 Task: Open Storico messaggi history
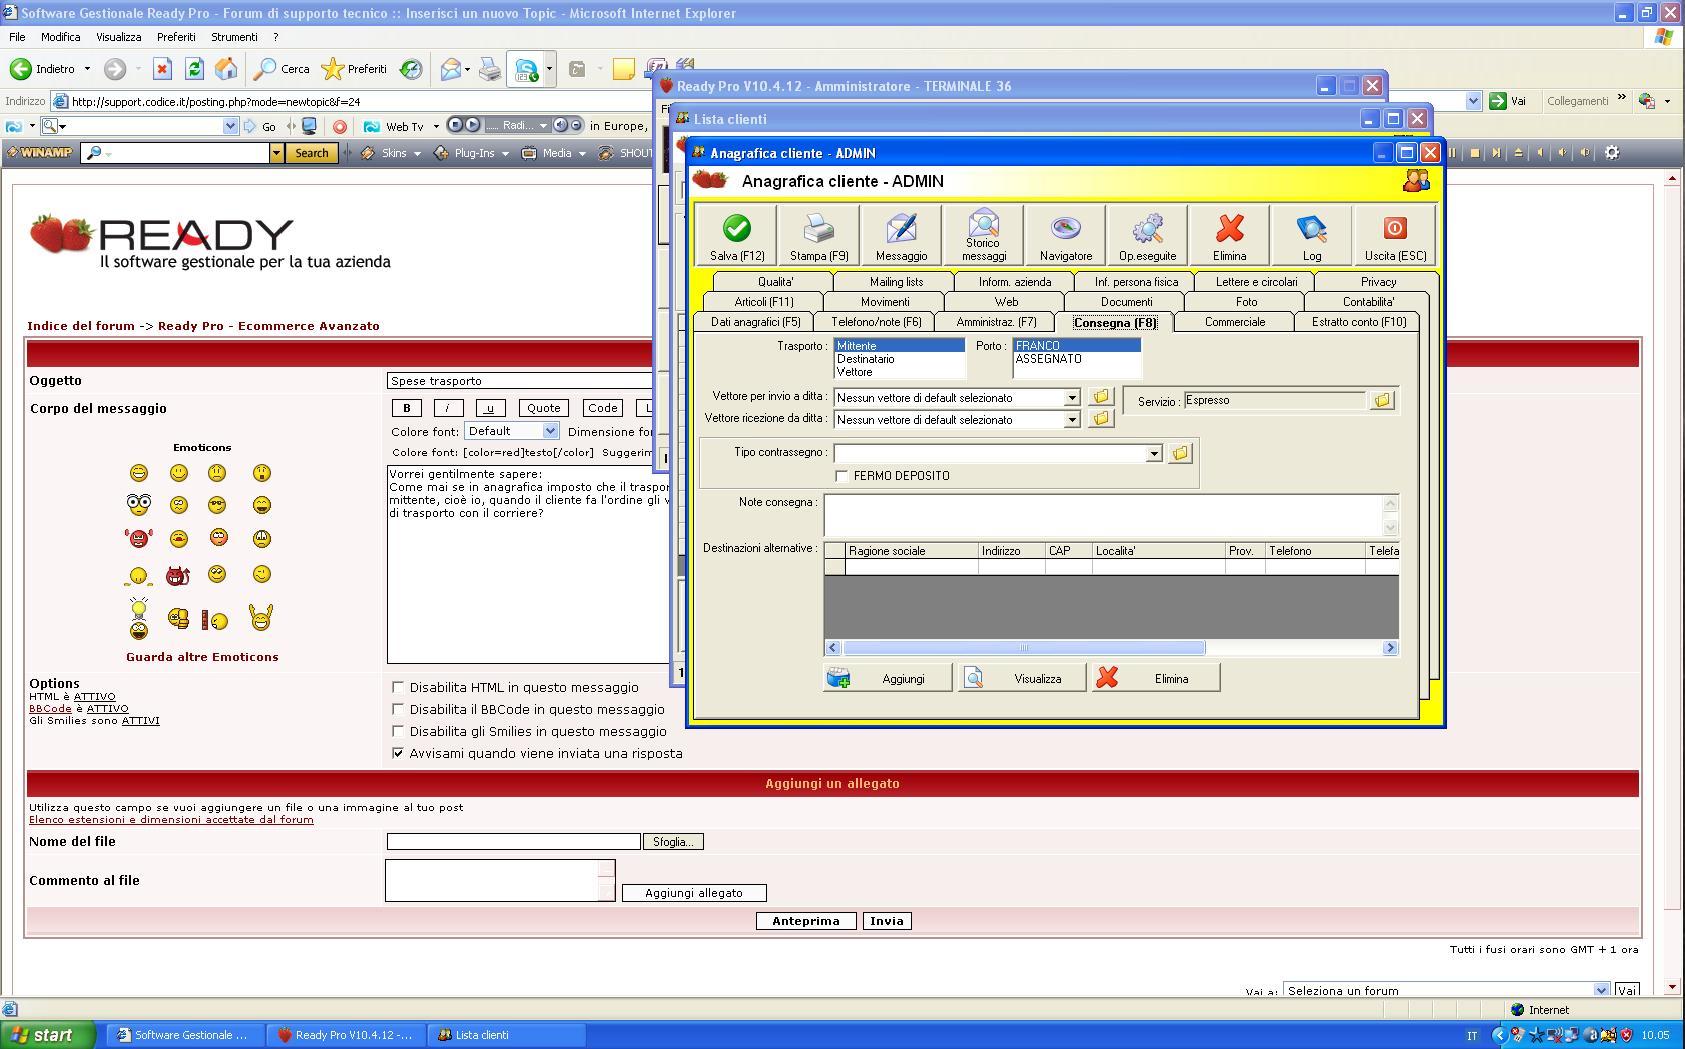tap(983, 236)
